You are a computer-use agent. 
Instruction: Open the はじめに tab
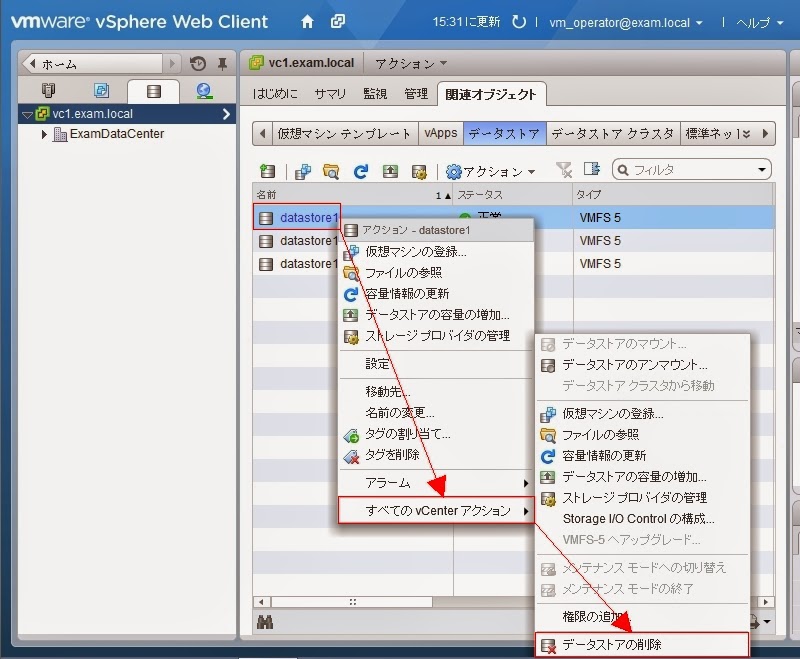point(275,94)
